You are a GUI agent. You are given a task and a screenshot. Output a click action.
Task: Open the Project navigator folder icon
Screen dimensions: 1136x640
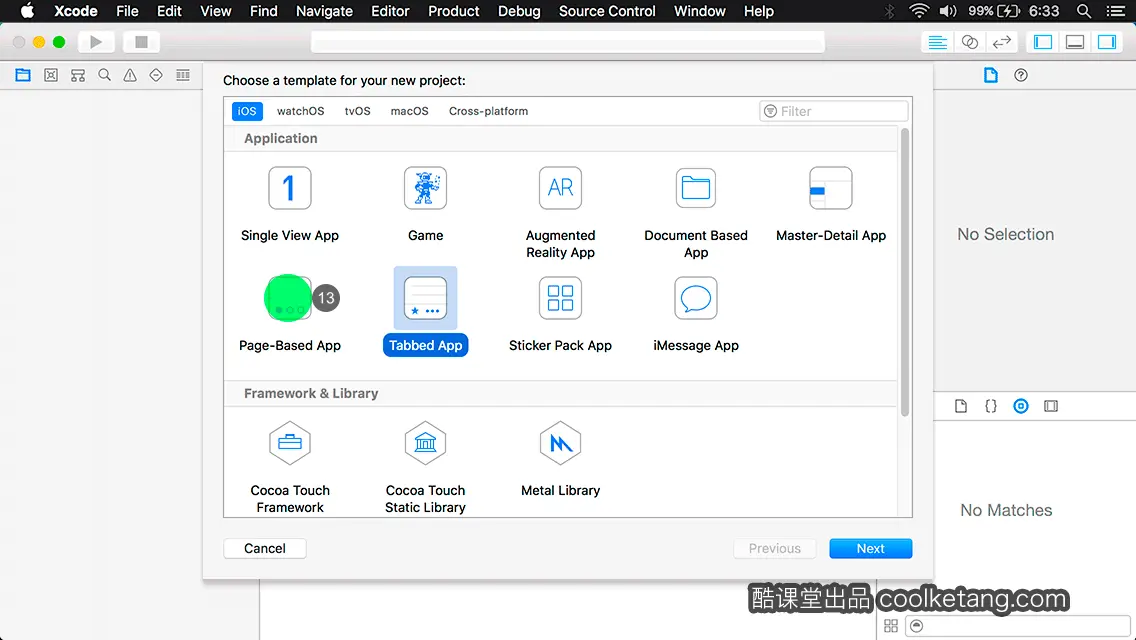point(23,75)
